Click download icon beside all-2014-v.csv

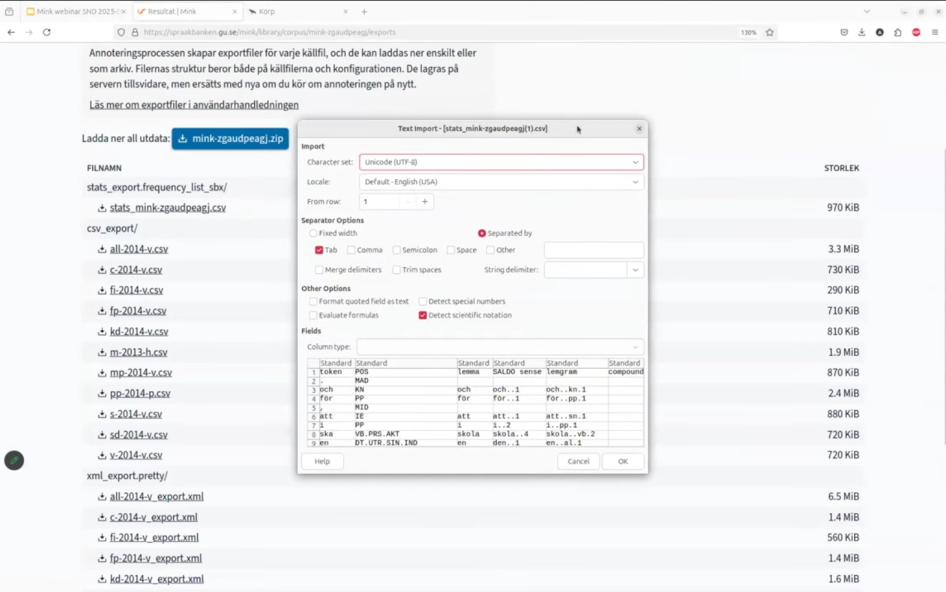tap(102, 249)
